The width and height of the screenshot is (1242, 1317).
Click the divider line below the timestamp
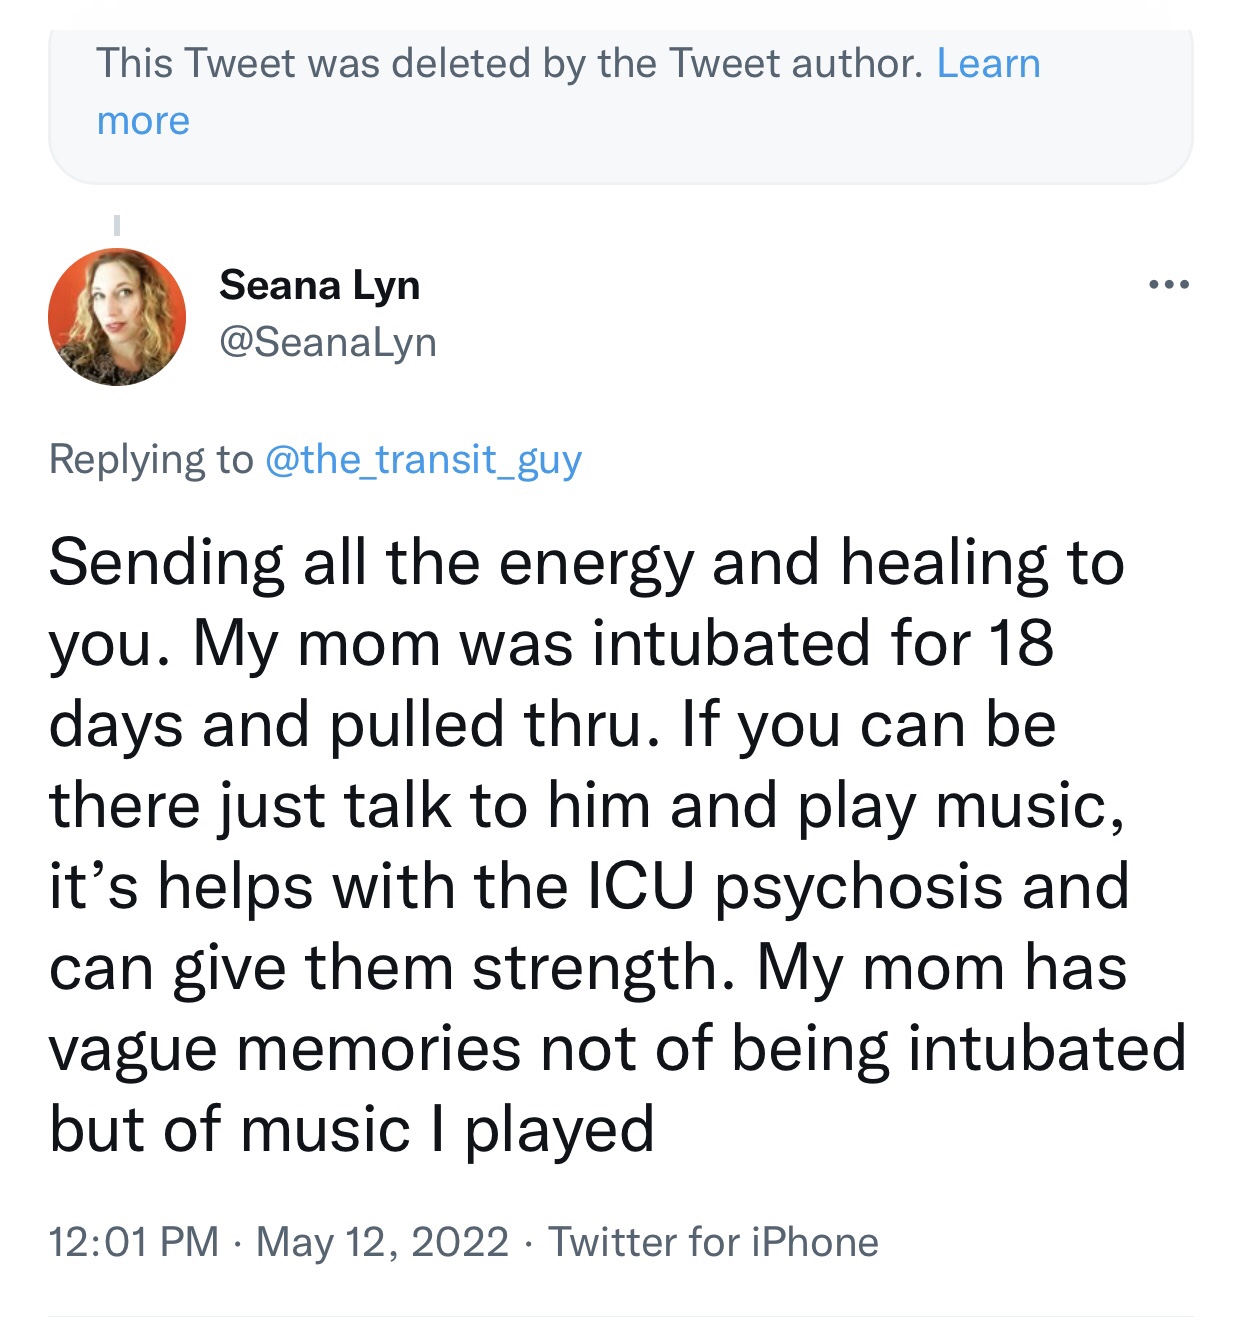(x=620, y=1315)
